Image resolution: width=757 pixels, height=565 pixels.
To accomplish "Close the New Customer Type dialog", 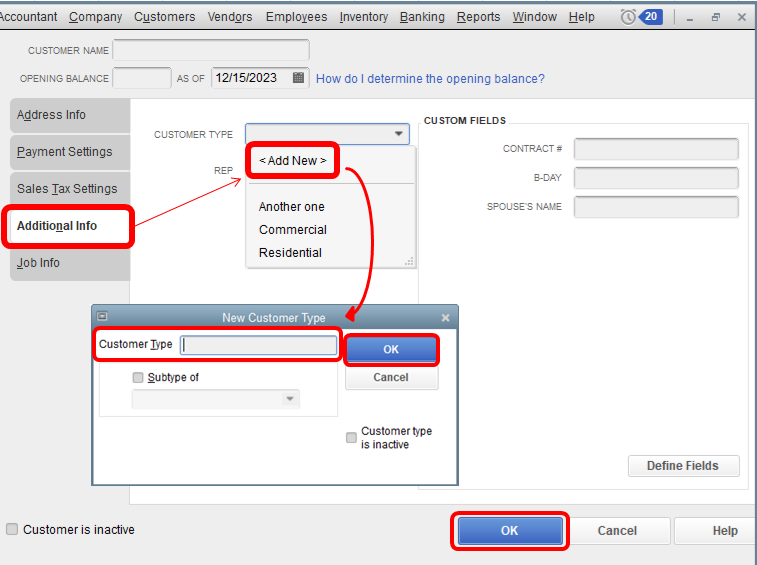I will 445,318.
